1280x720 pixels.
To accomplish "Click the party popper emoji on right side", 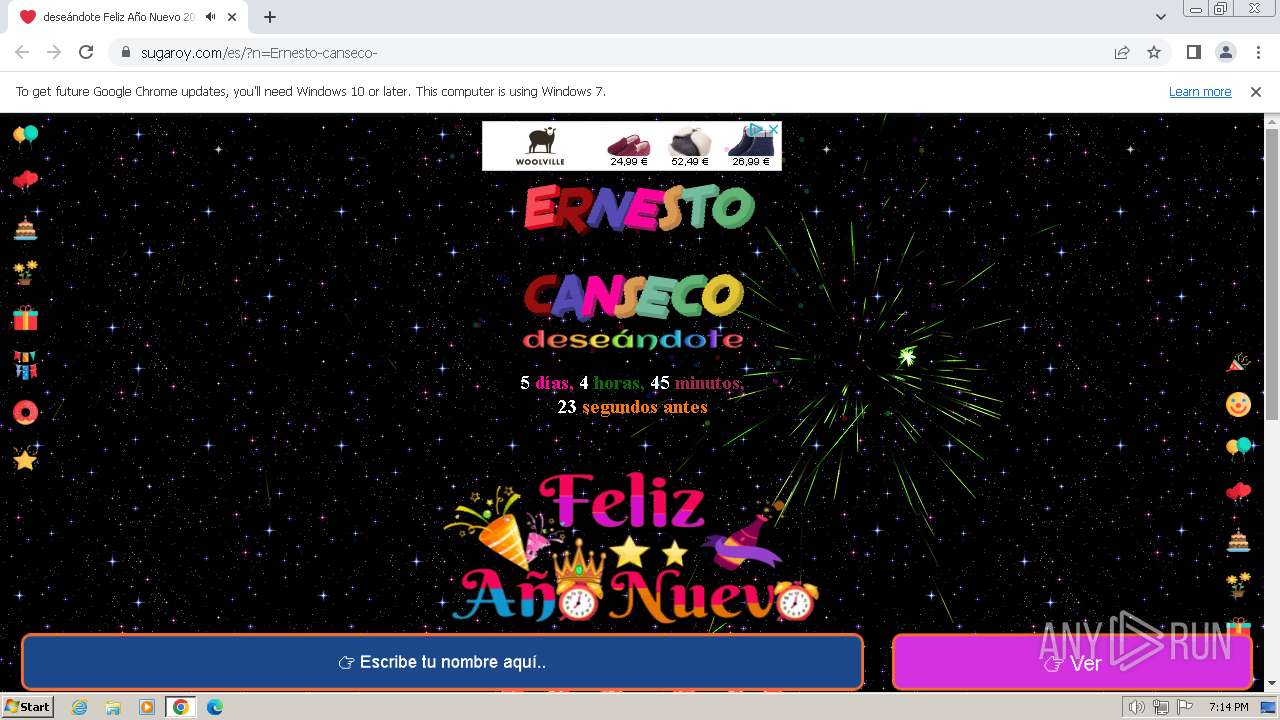I will click(1238, 362).
